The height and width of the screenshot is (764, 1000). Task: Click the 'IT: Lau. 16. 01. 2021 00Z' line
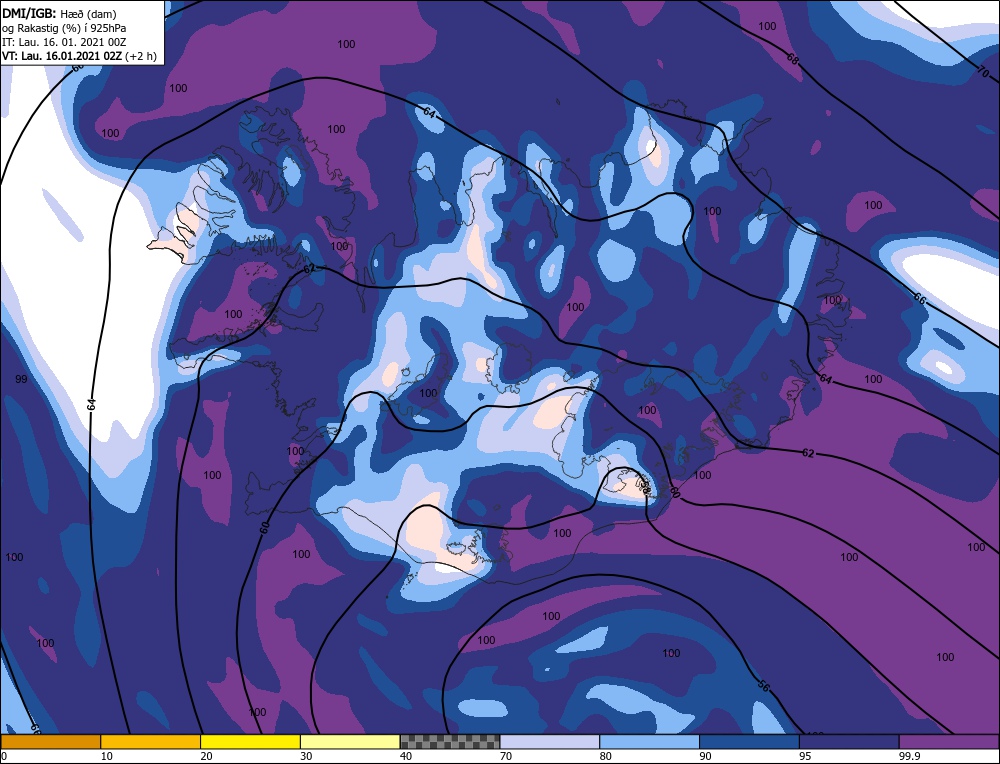[64, 42]
